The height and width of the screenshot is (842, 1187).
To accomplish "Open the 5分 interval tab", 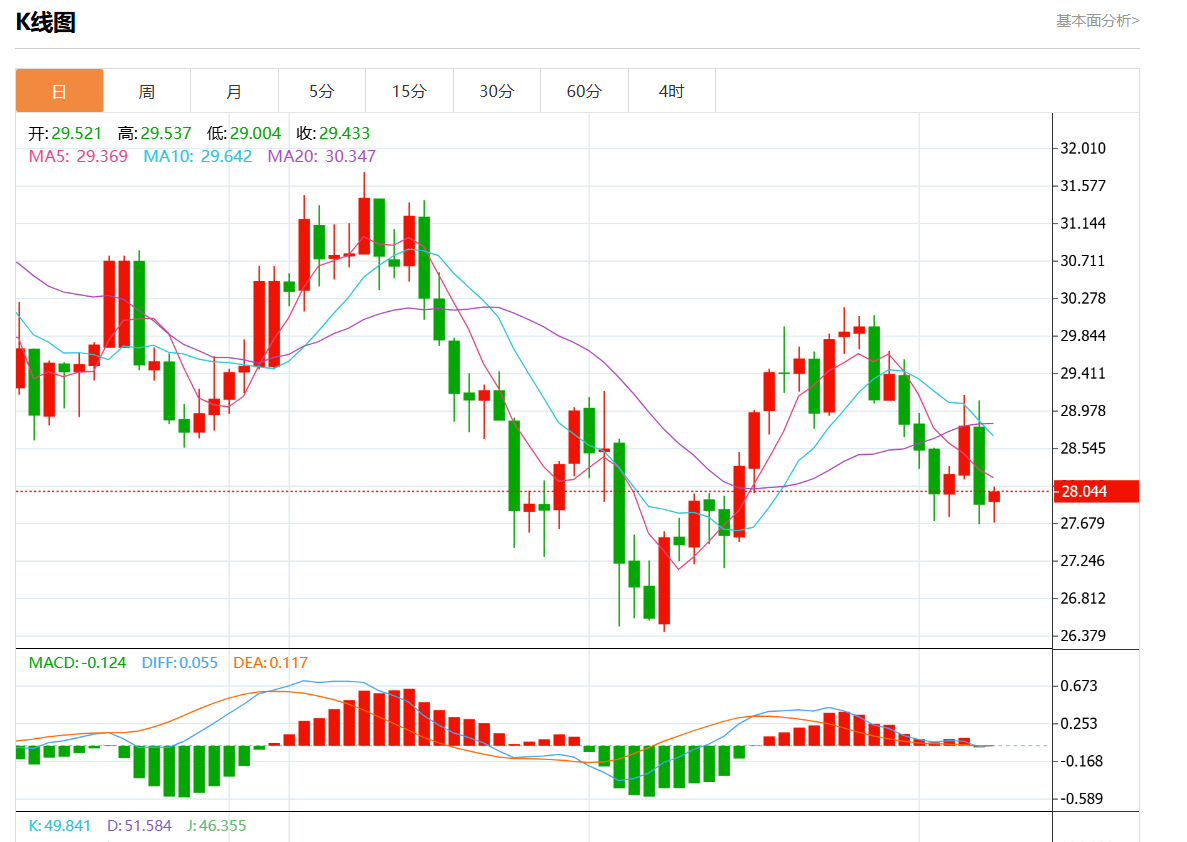I will tap(322, 91).
